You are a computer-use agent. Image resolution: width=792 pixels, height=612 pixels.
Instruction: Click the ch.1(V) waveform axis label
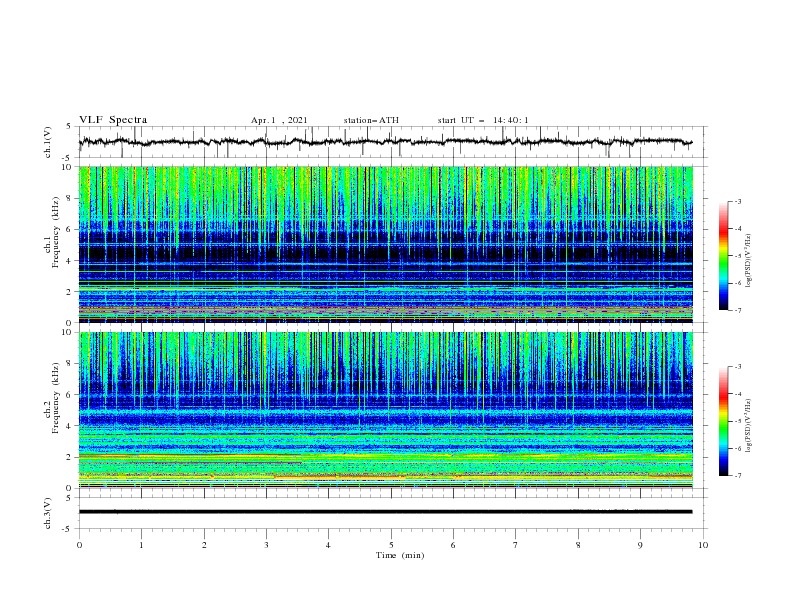[x=48, y=142]
